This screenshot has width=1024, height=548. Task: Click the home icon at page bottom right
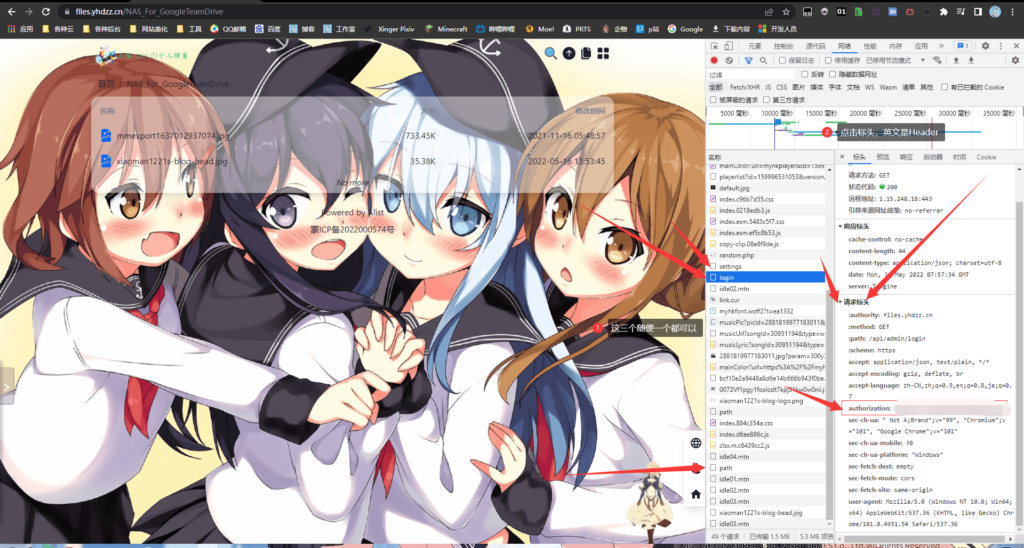[696, 494]
